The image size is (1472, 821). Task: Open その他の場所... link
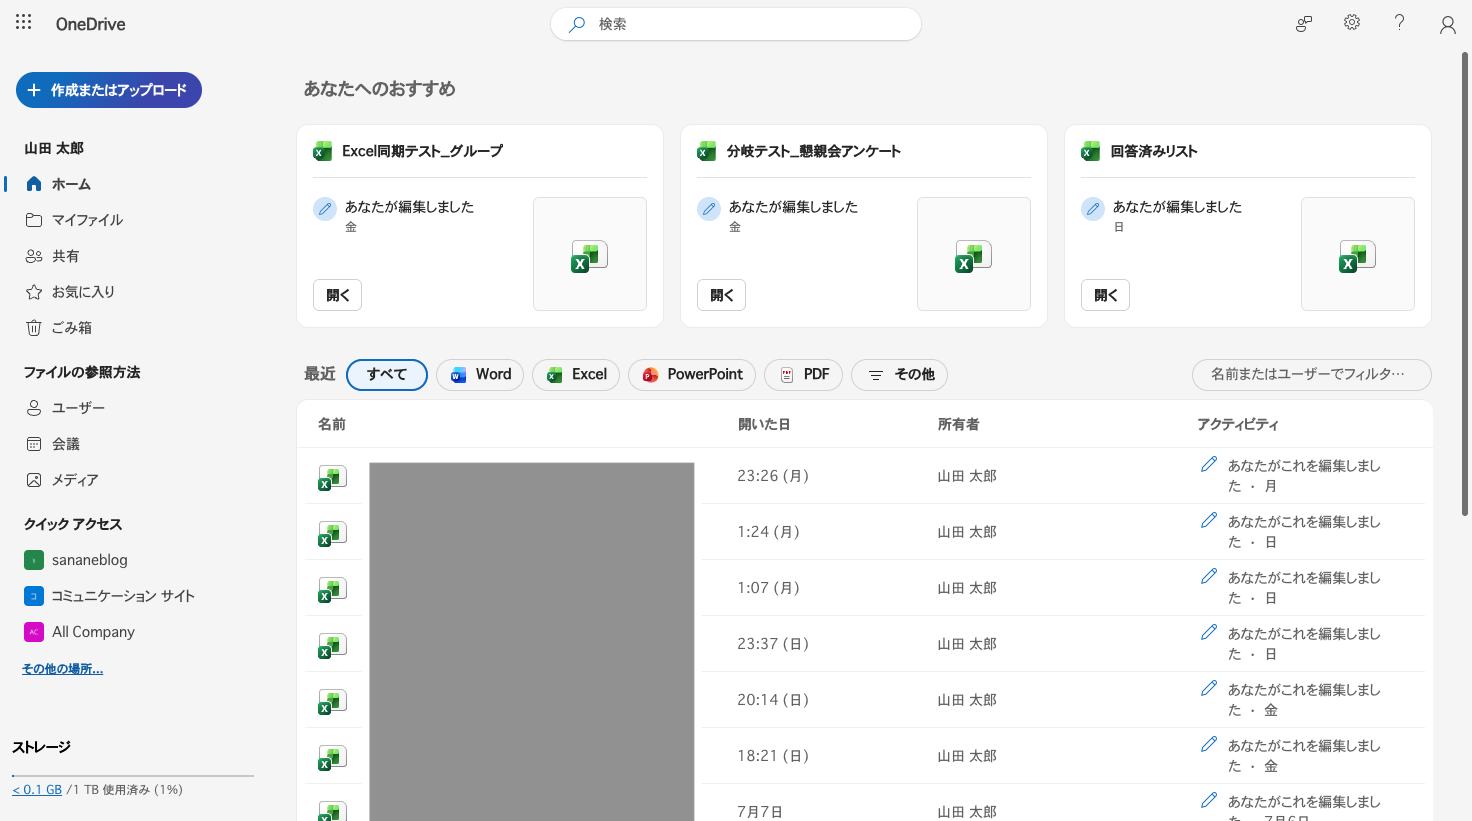(x=62, y=669)
